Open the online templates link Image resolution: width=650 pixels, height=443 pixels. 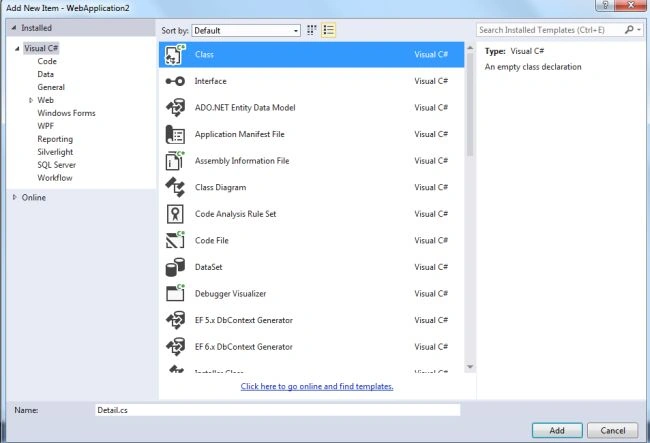tap(317, 386)
